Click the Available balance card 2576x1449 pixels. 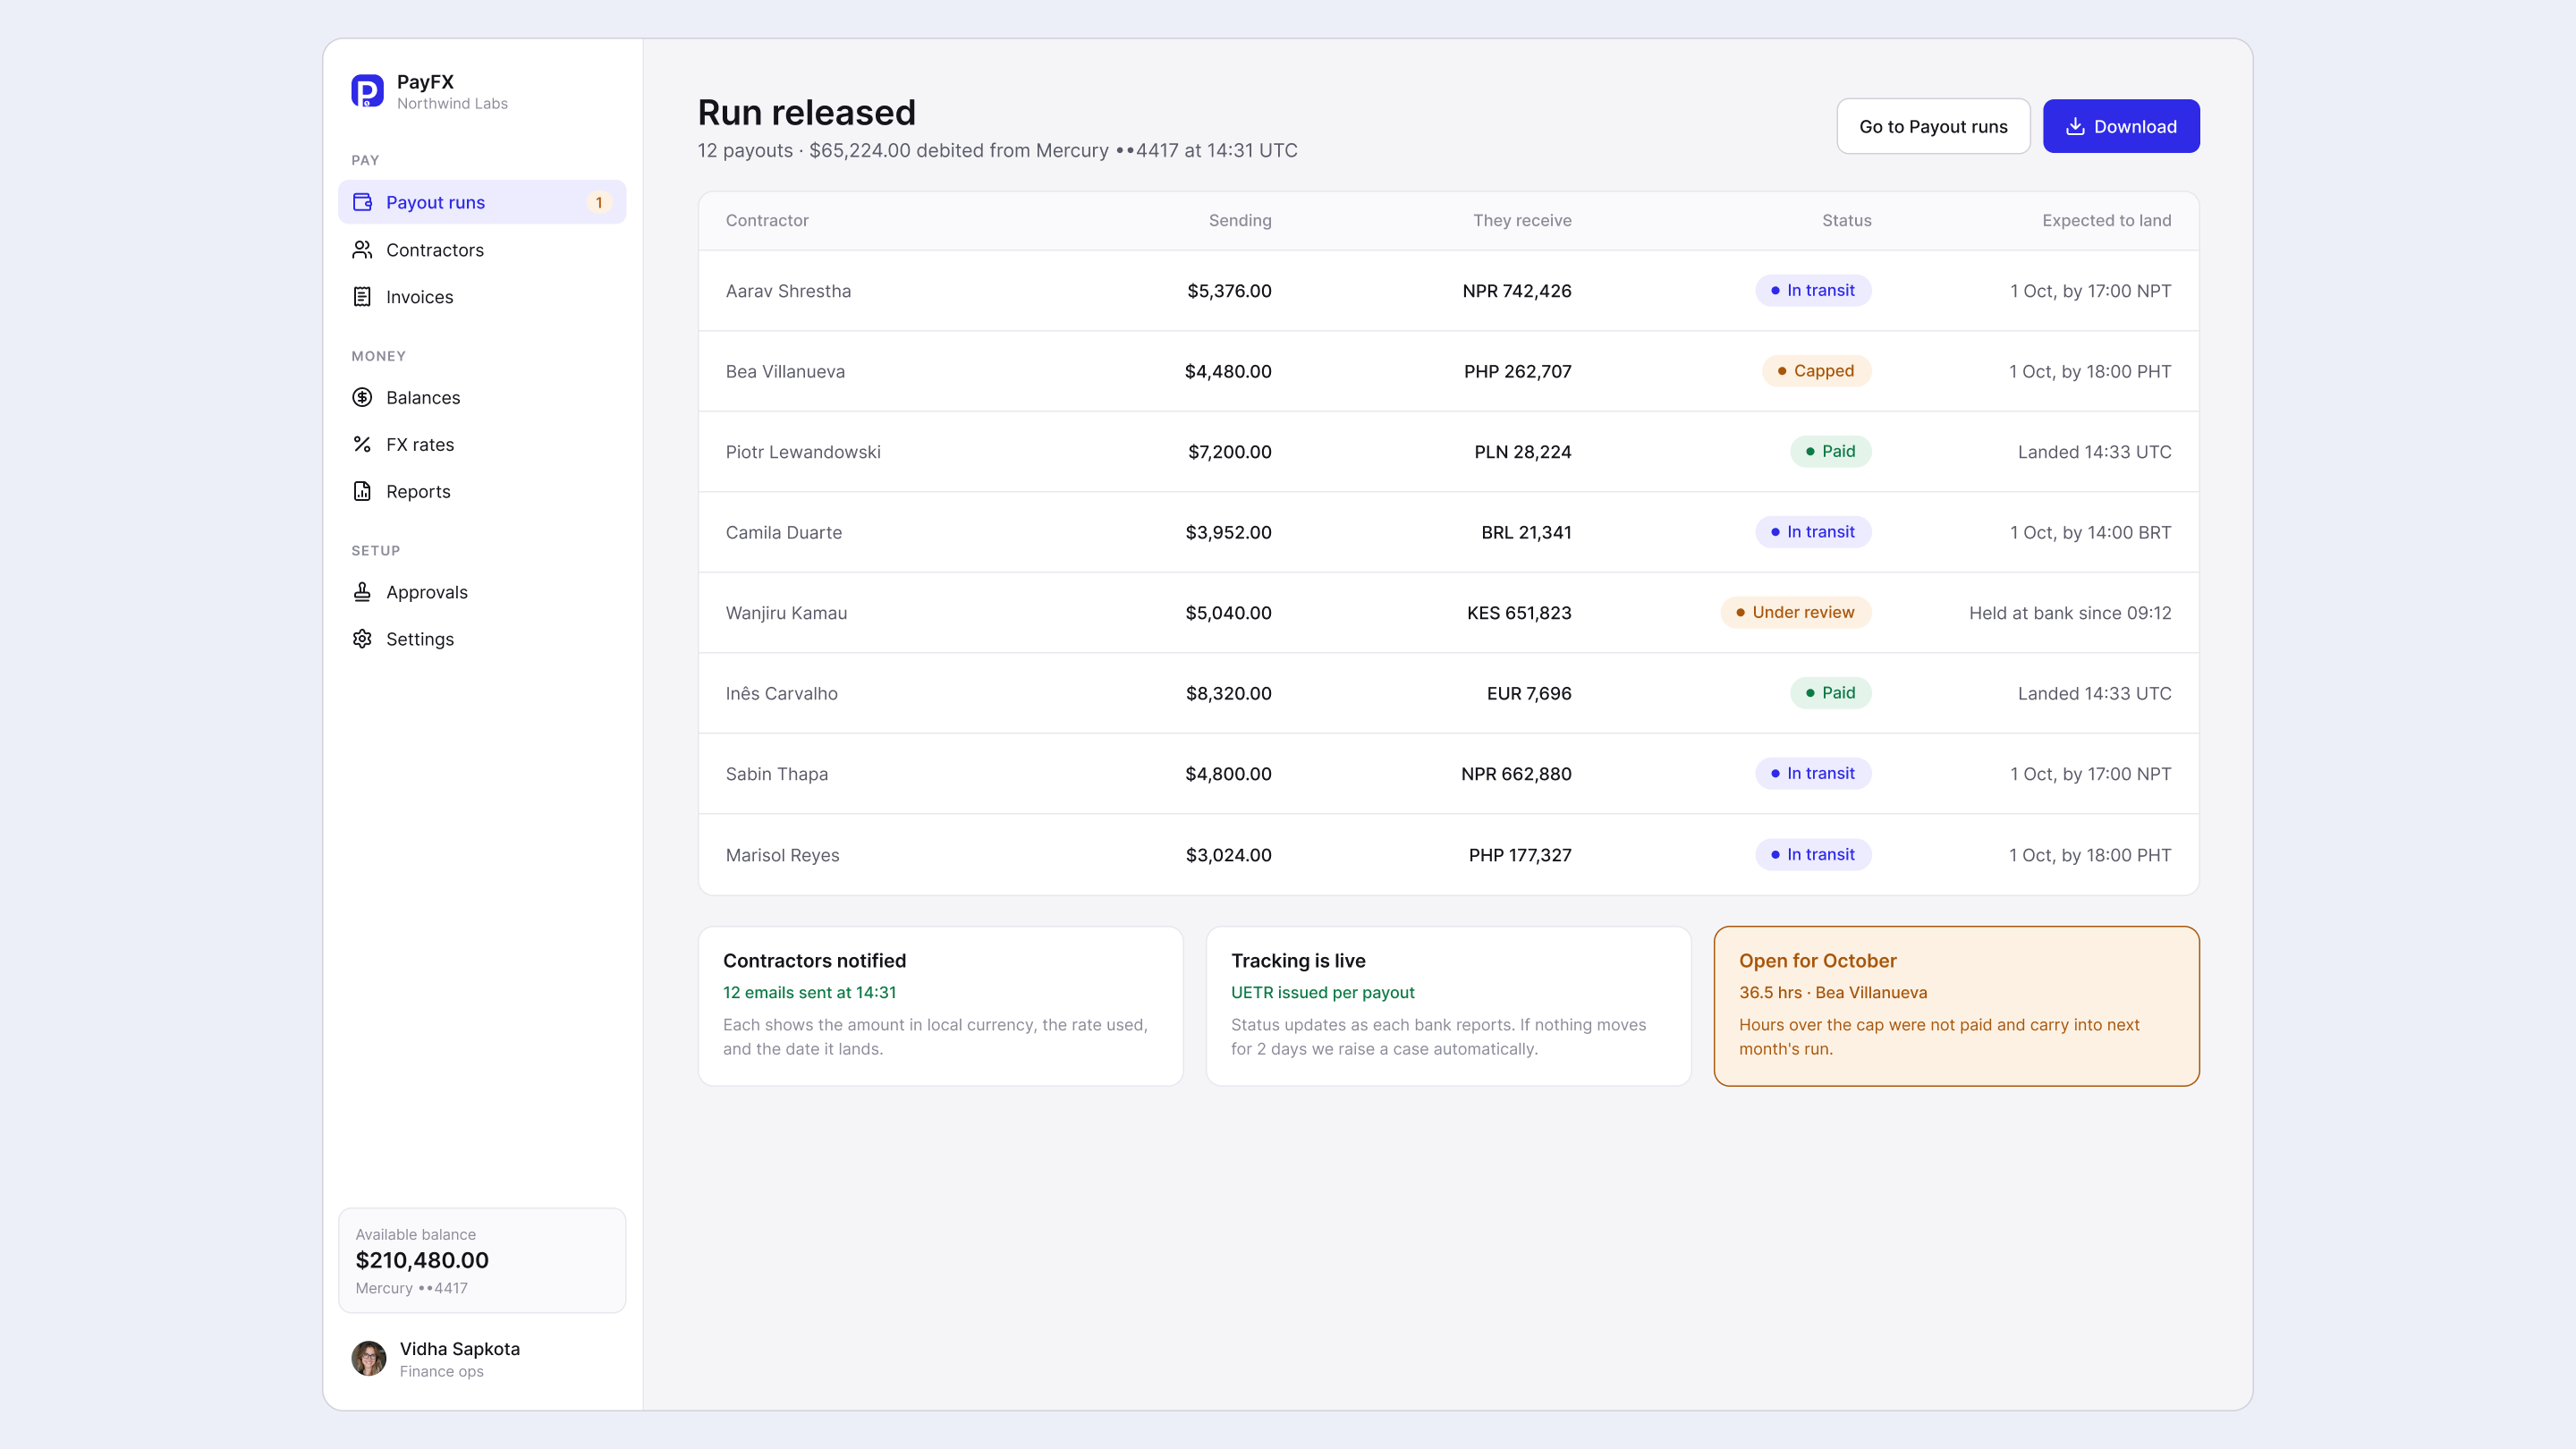tap(482, 1260)
